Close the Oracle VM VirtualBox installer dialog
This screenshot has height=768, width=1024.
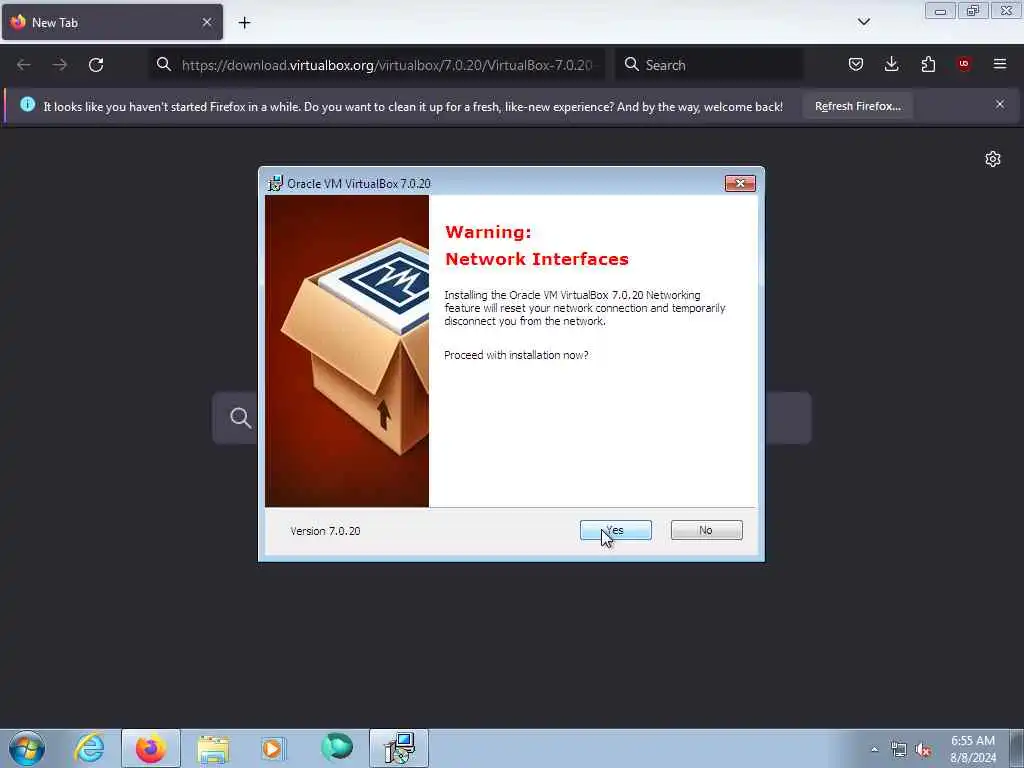click(x=740, y=184)
